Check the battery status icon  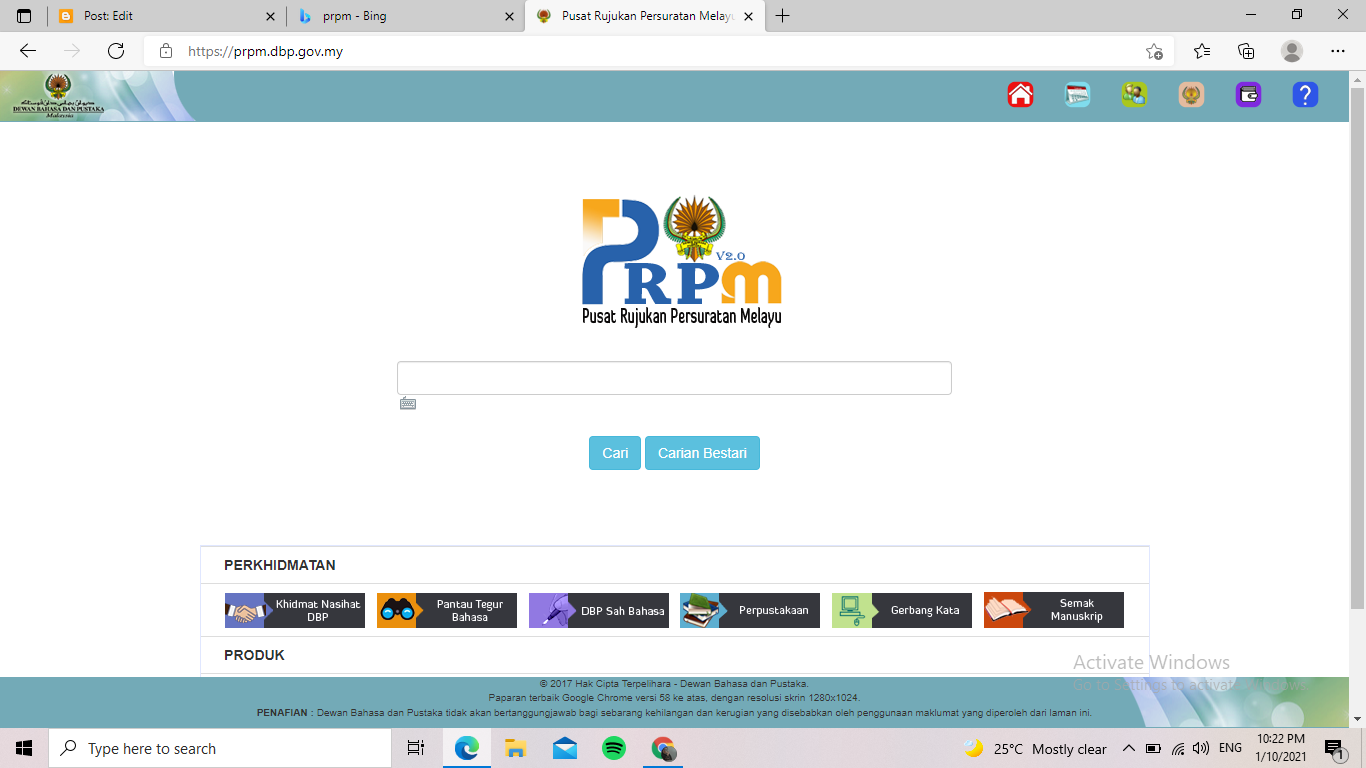1153,748
